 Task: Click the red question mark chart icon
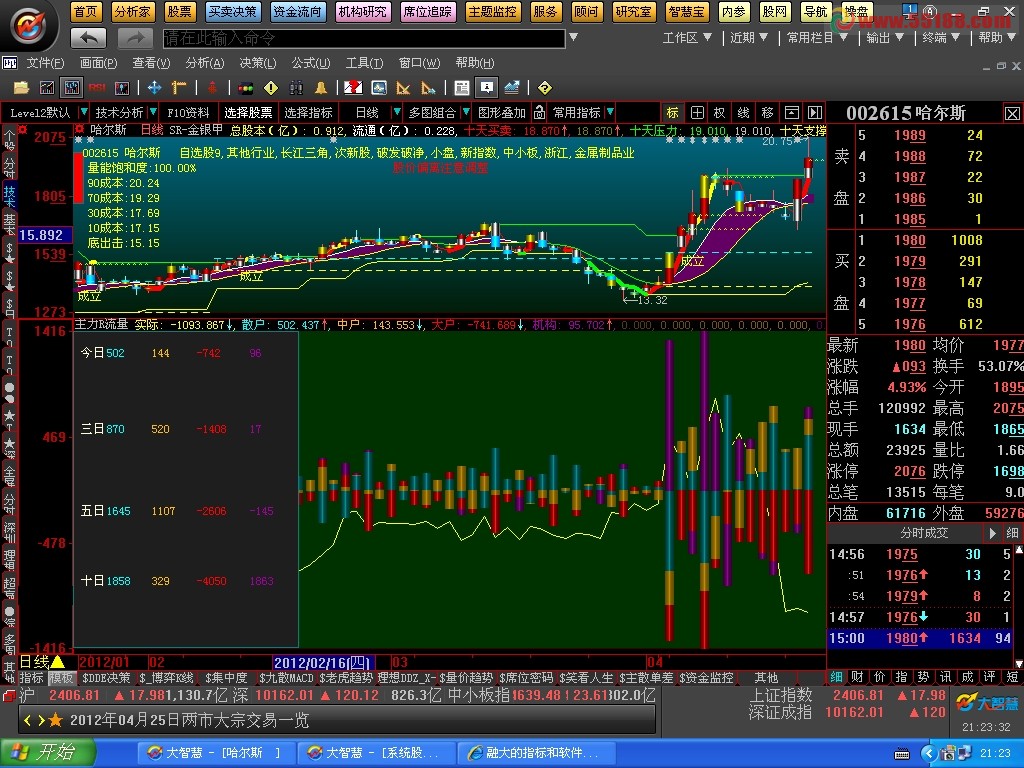(x=353, y=88)
